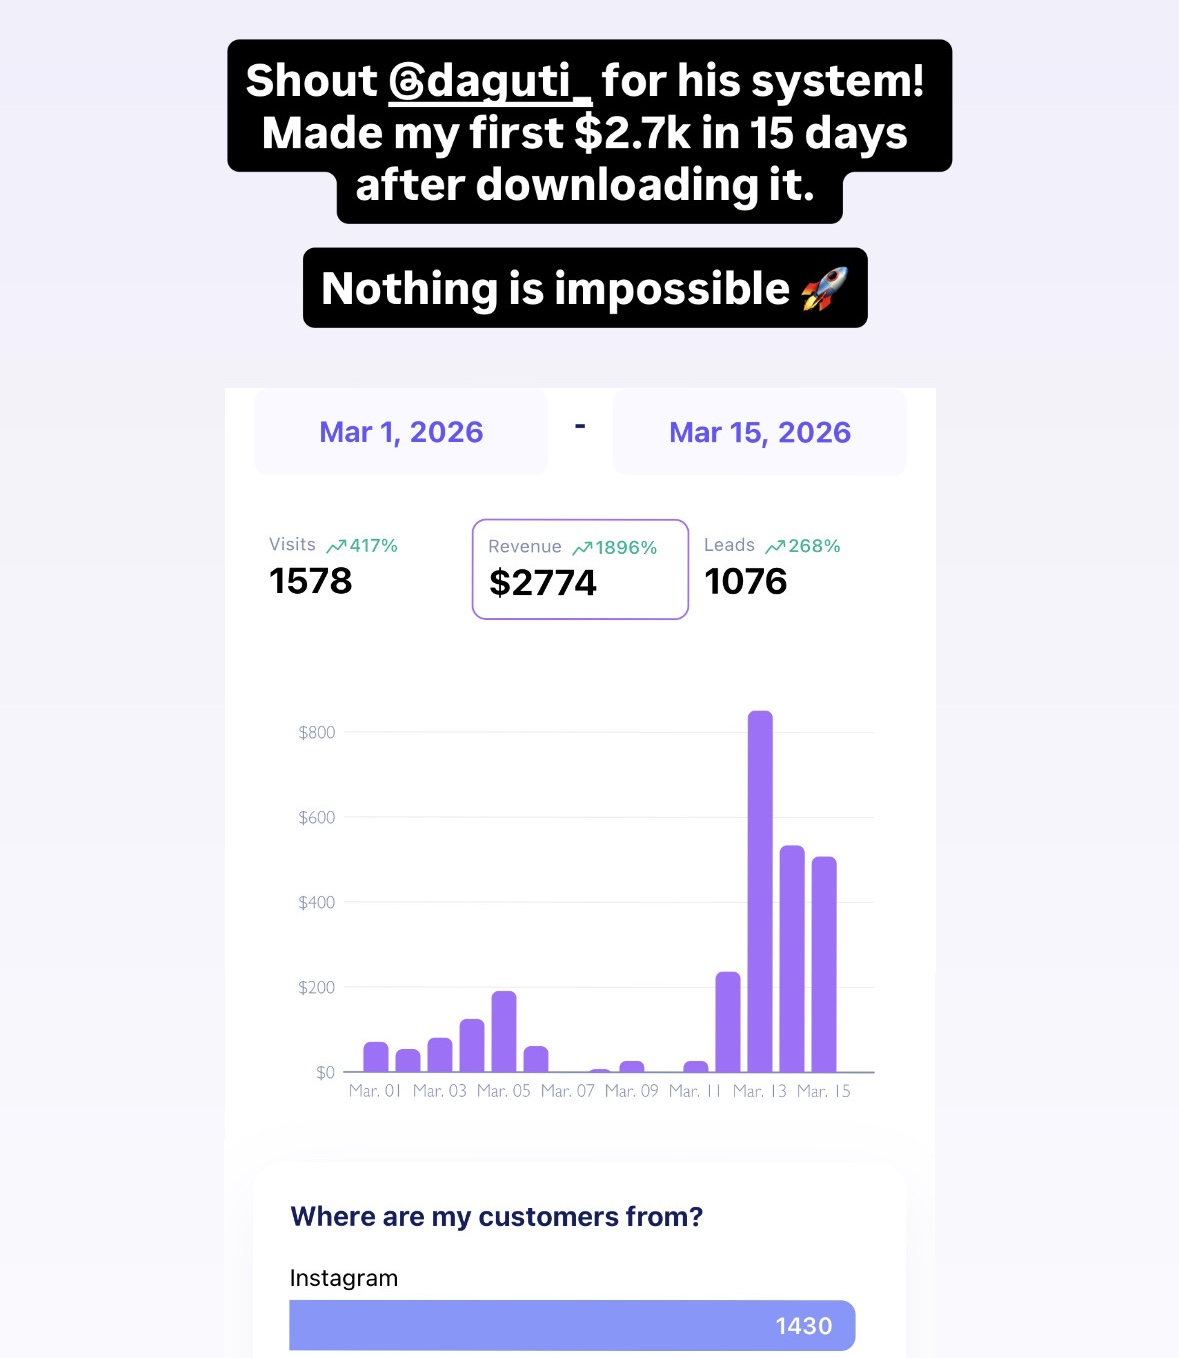Open the Mar 1, 2026 start date picker
The image size is (1179, 1358).
coord(401,432)
